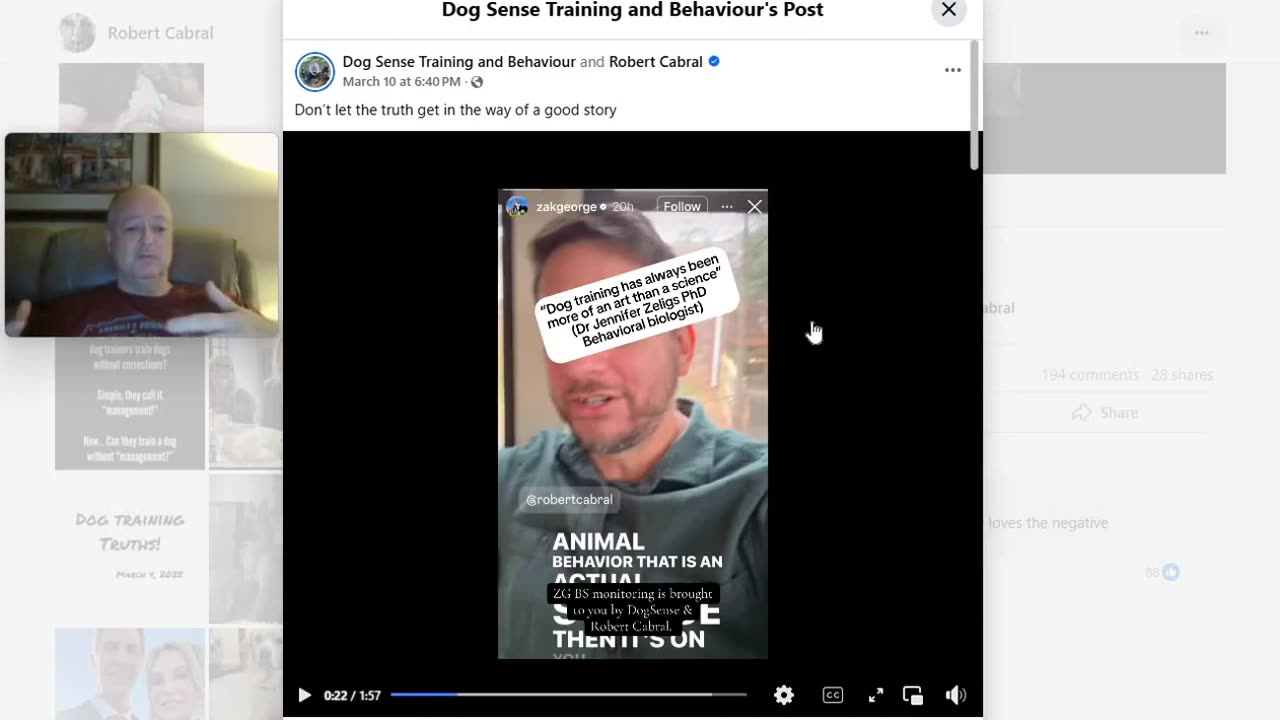Click the March 10 post timestamp
The image size is (1280, 720).
click(402, 82)
